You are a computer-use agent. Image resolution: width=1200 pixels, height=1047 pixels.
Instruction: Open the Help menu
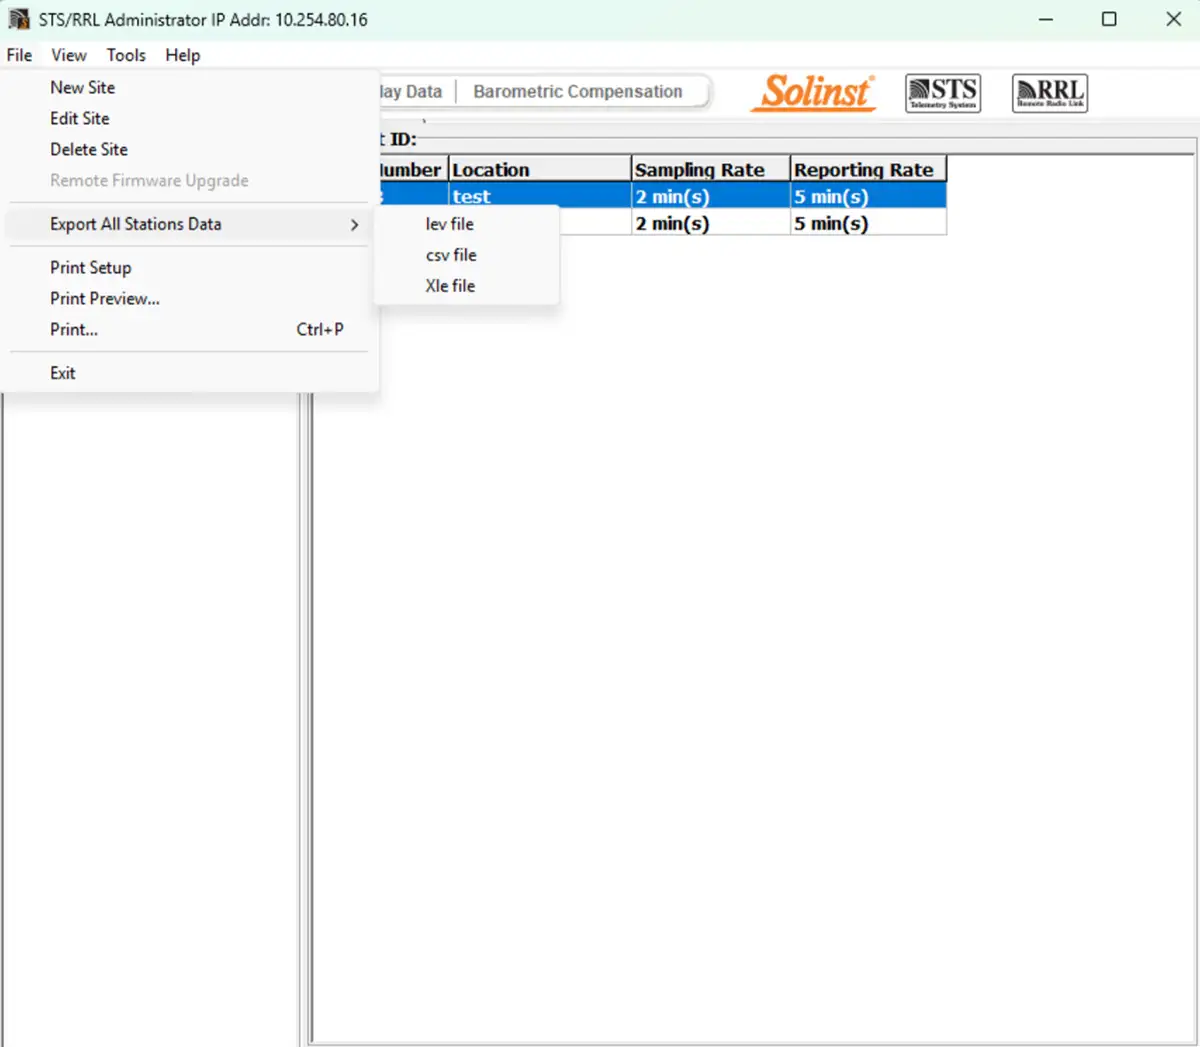point(182,55)
